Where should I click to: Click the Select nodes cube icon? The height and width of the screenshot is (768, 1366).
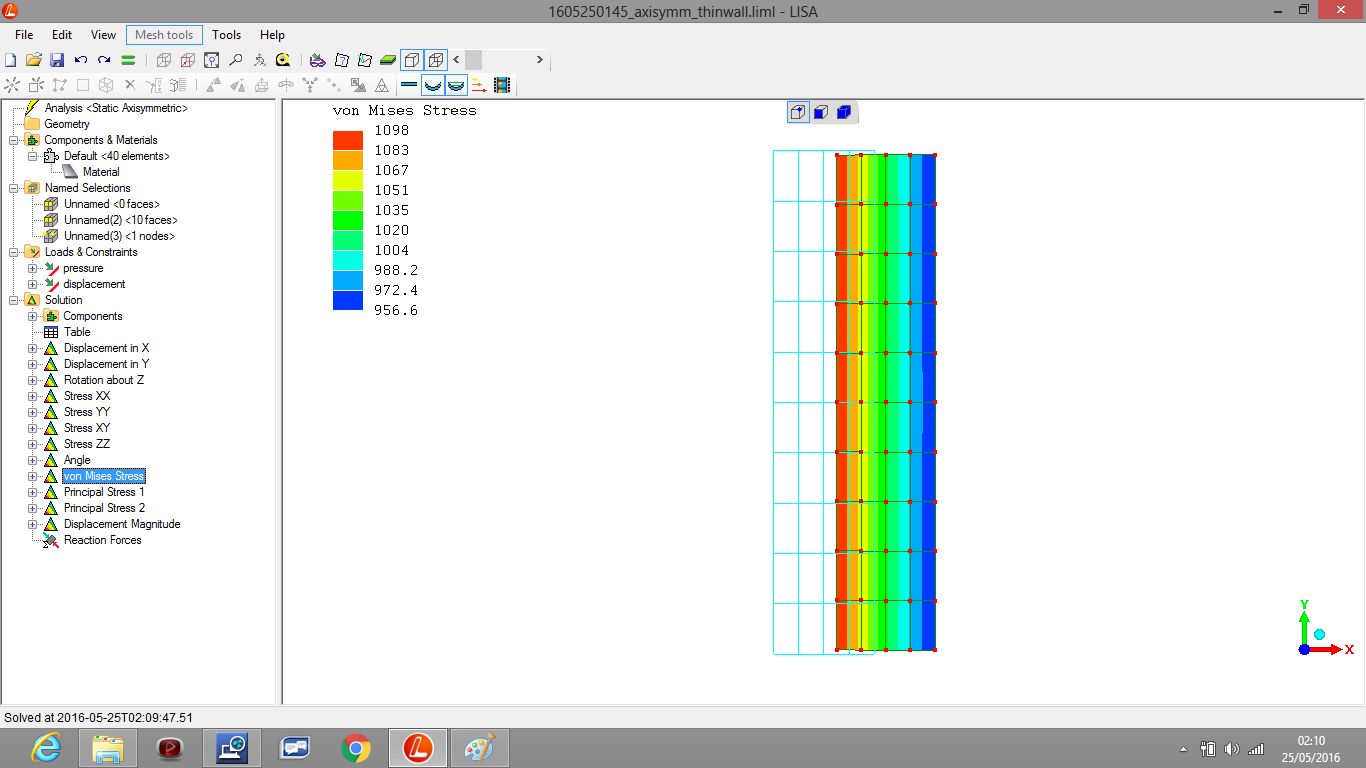tap(798, 112)
